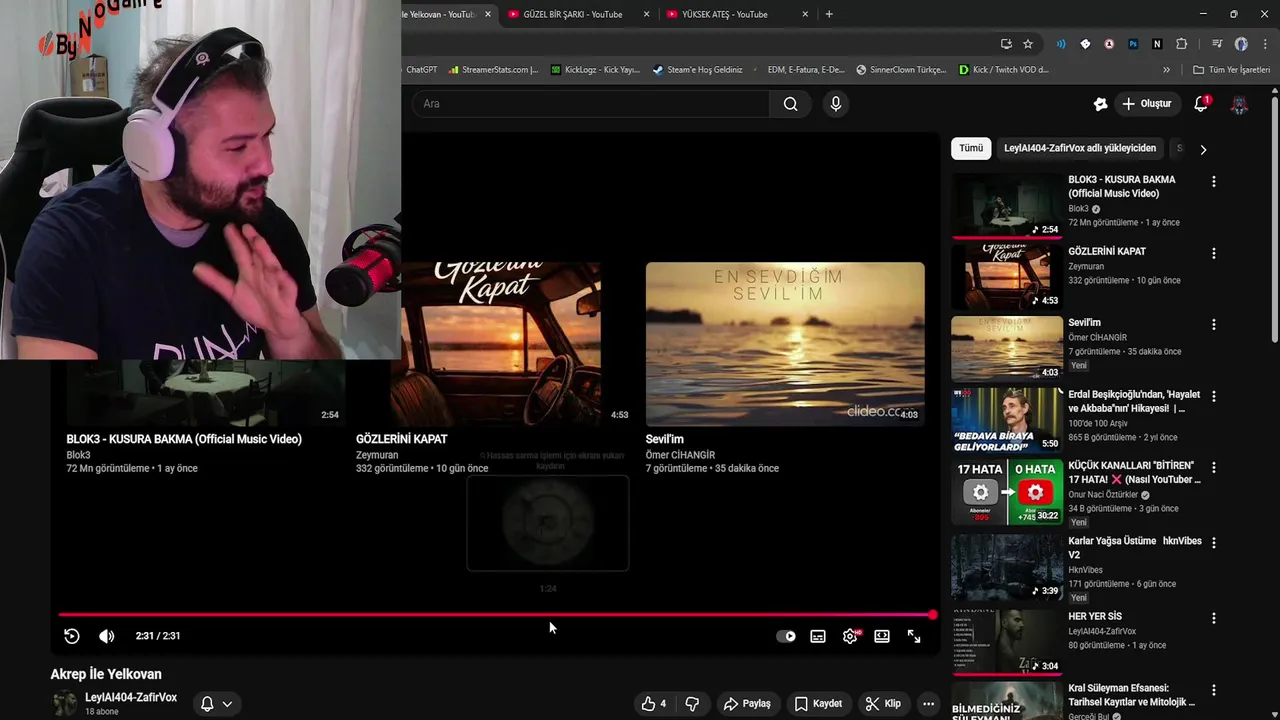Bookmark this page with star icon

click(1028, 44)
